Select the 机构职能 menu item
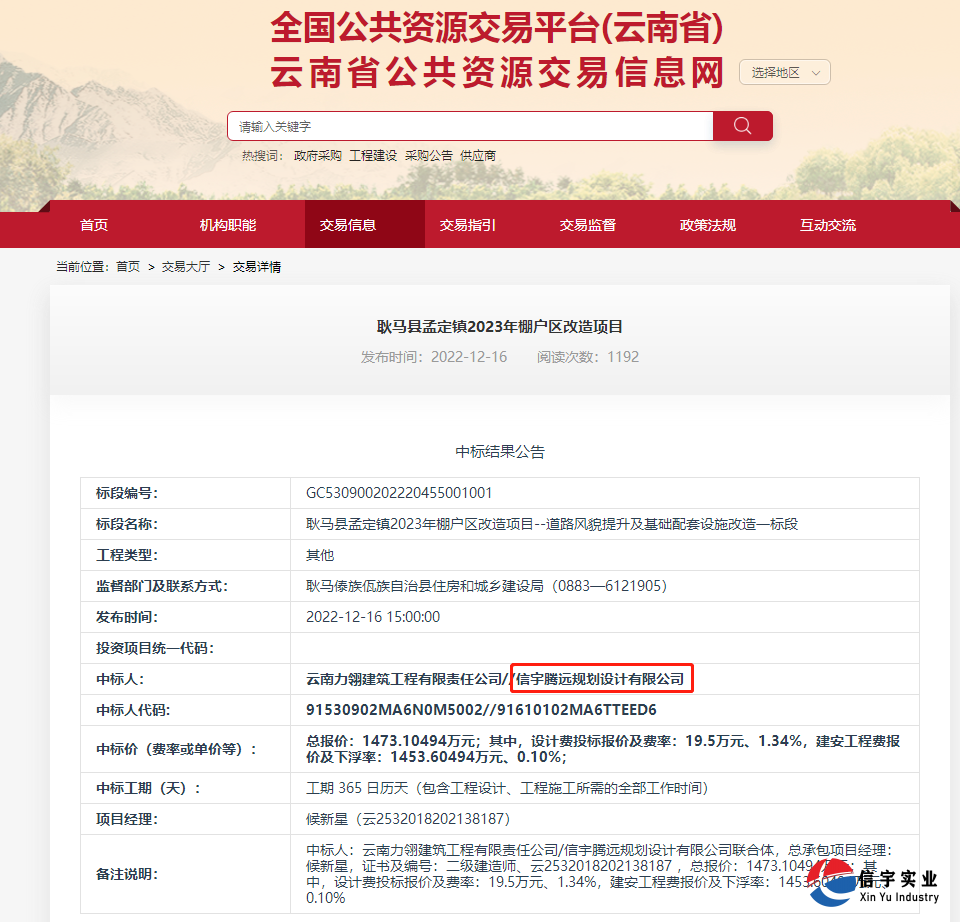Image resolution: width=960 pixels, height=922 pixels. [229, 225]
